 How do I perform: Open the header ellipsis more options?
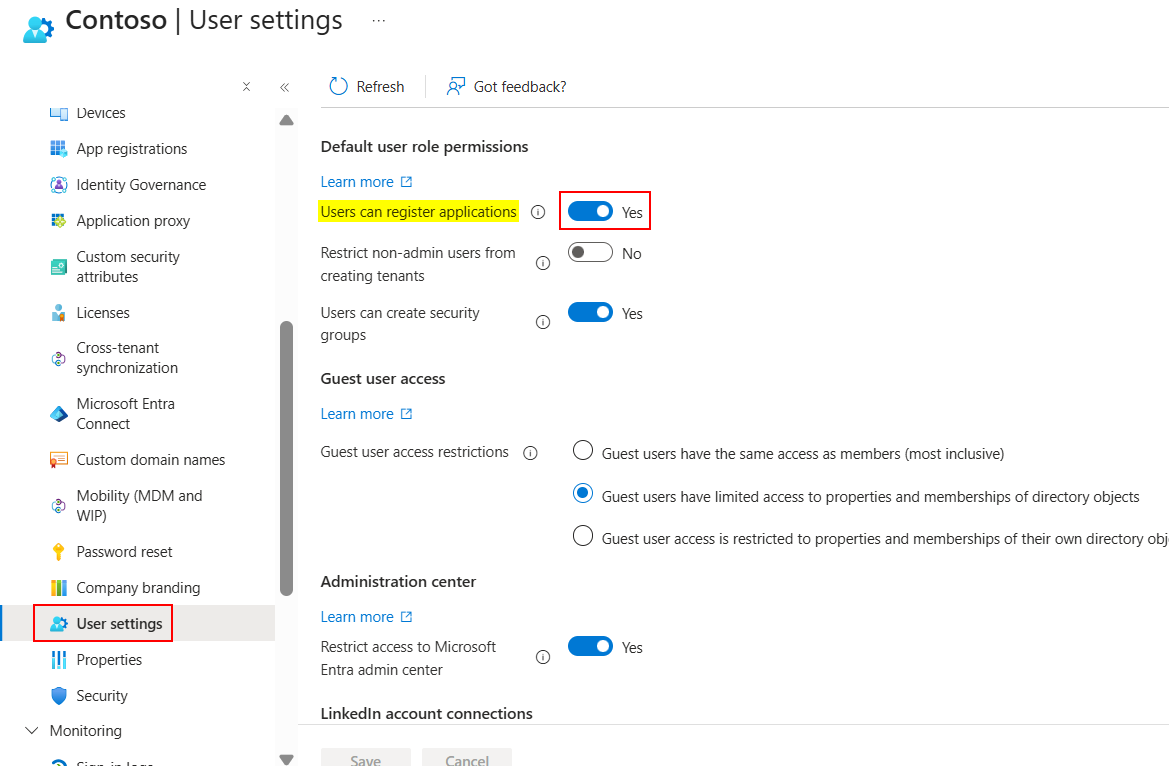point(379,21)
